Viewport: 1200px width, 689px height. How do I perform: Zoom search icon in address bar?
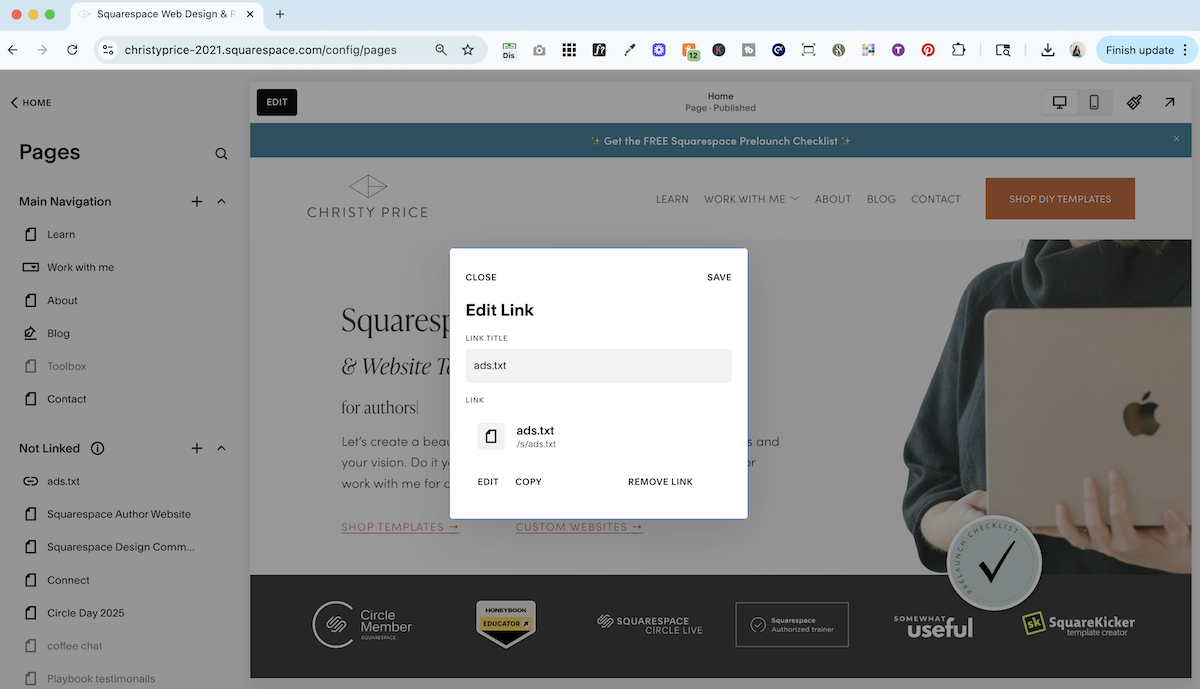(x=441, y=49)
